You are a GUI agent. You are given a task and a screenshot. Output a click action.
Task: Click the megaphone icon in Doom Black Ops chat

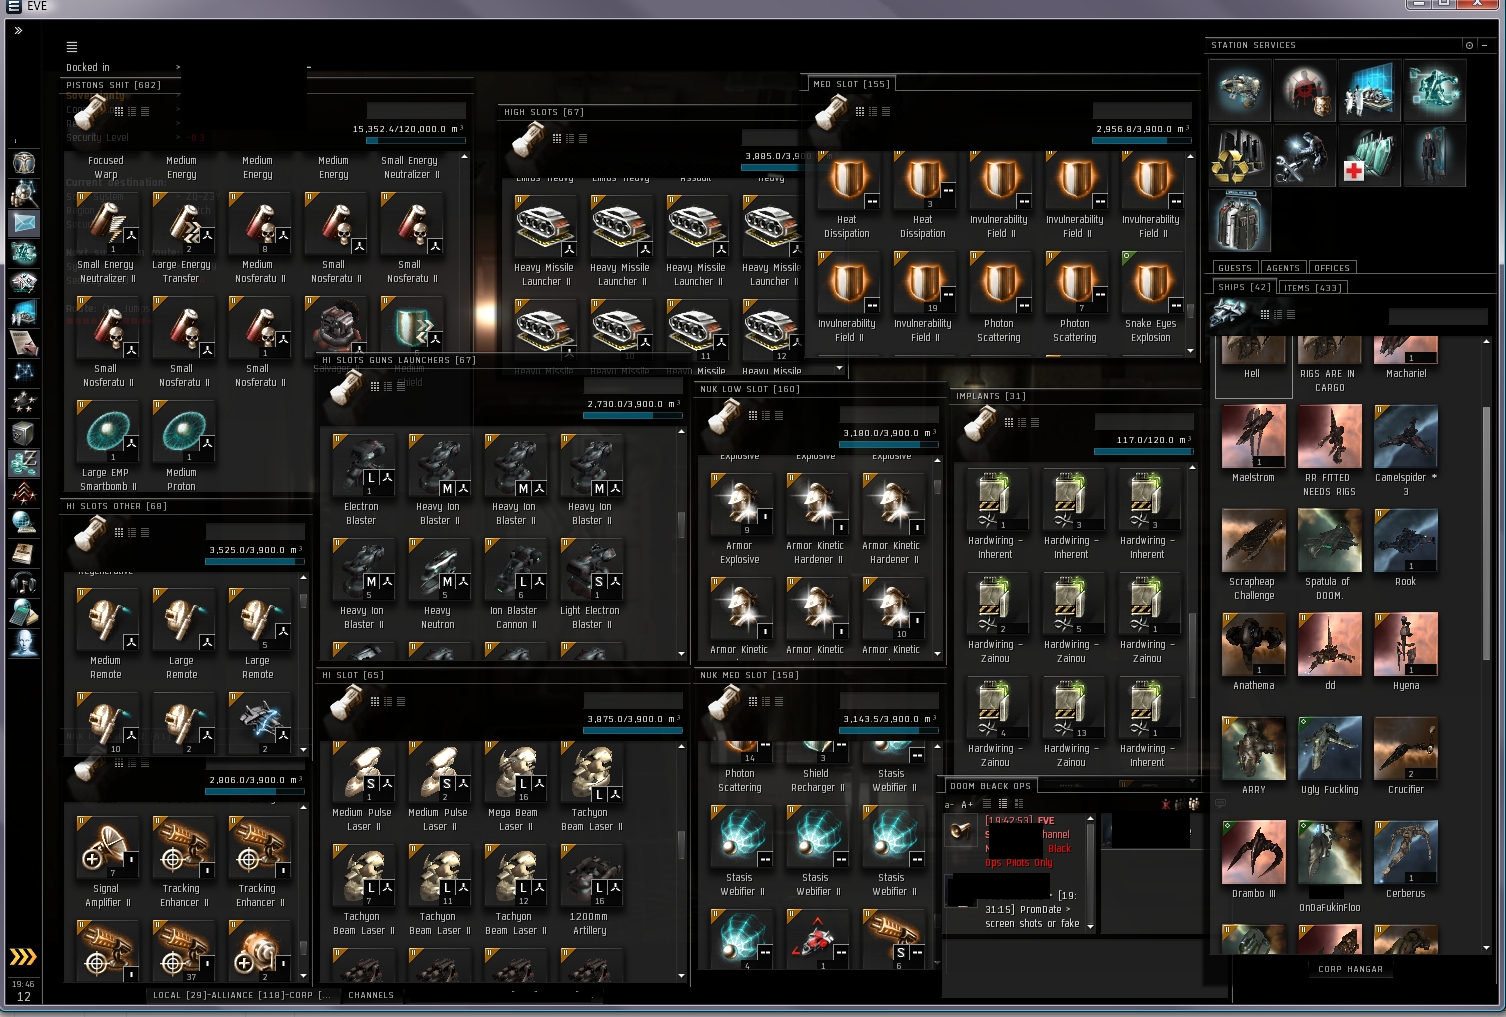tap(961, 830)
